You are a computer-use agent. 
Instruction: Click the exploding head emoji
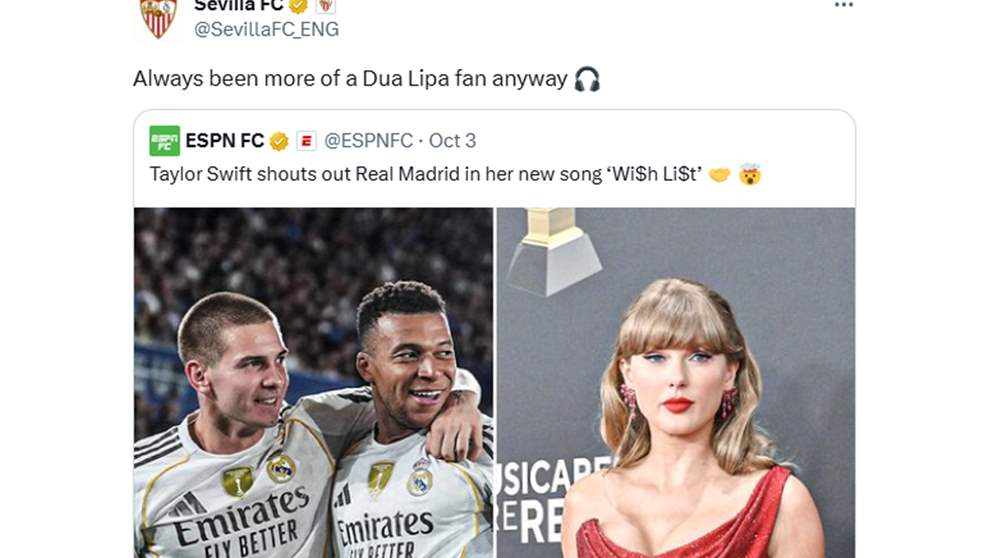click(x=750, y=174)
